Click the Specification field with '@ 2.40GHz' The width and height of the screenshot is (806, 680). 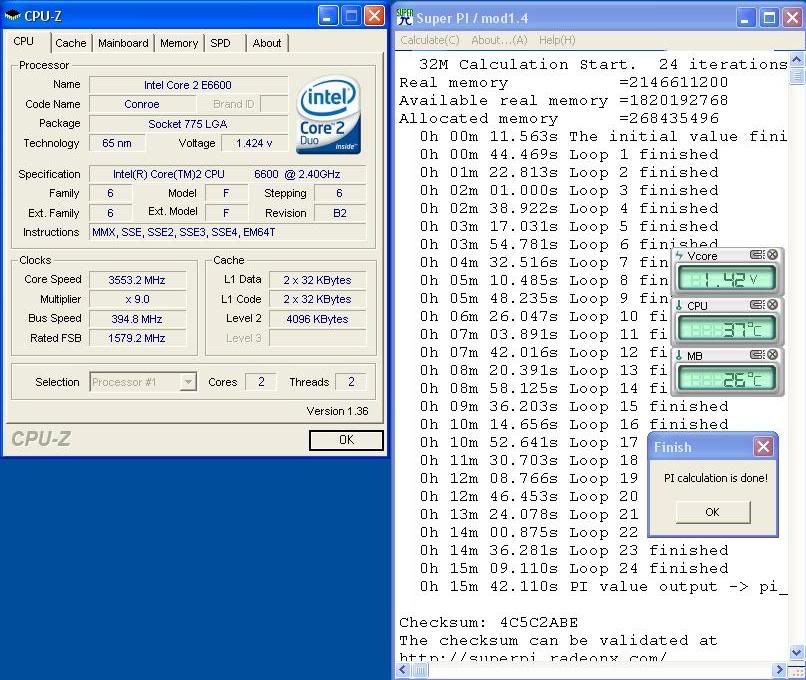tap(228, 174)
